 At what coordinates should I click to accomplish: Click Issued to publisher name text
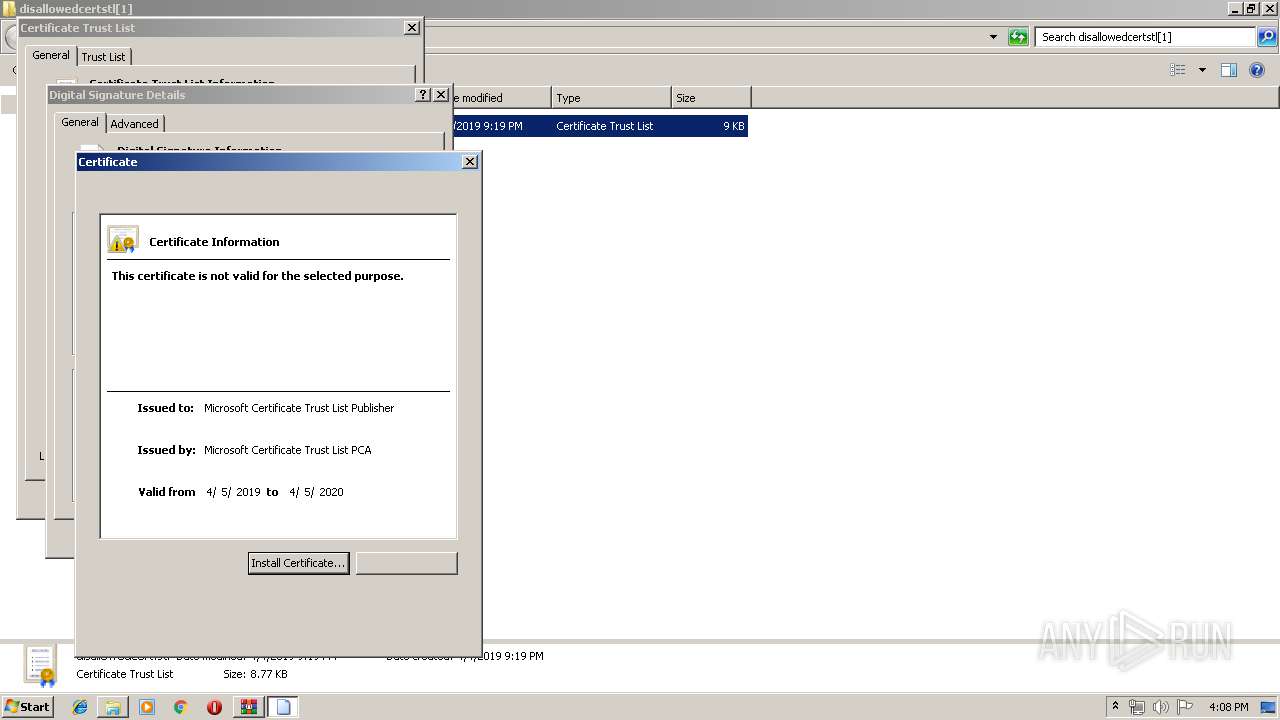coord(299,408)
